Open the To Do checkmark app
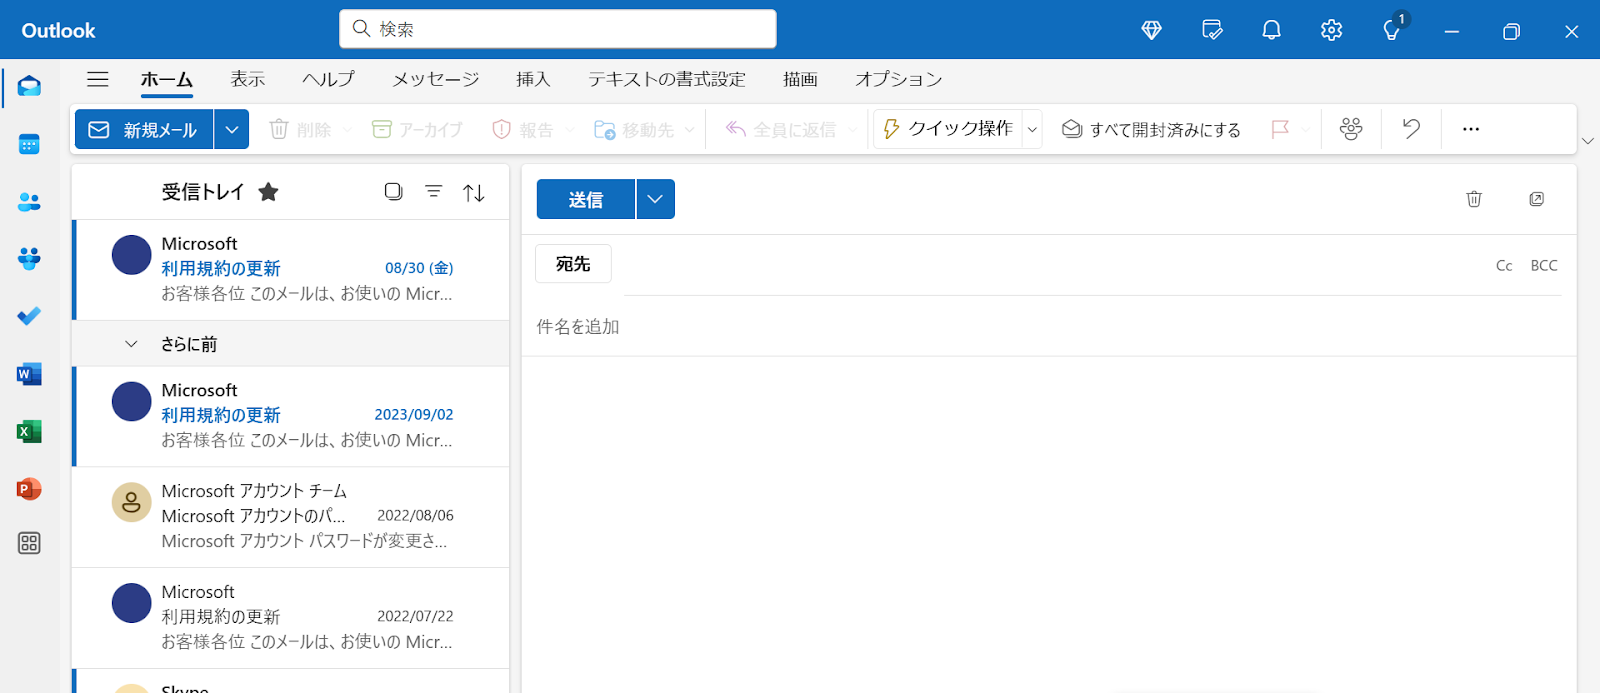The height and width of the screenshot is (693, 1600). [x=29, y=316]
